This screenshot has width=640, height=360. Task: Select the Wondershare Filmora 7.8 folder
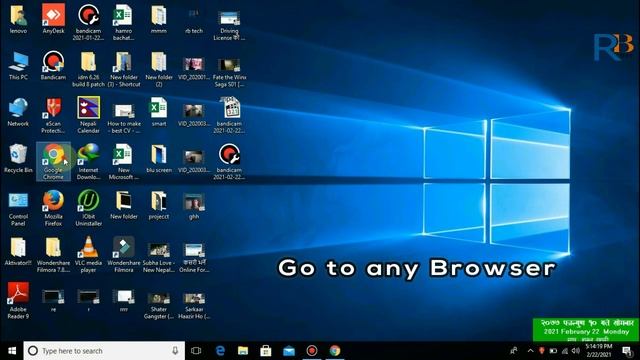coord(53,255)
